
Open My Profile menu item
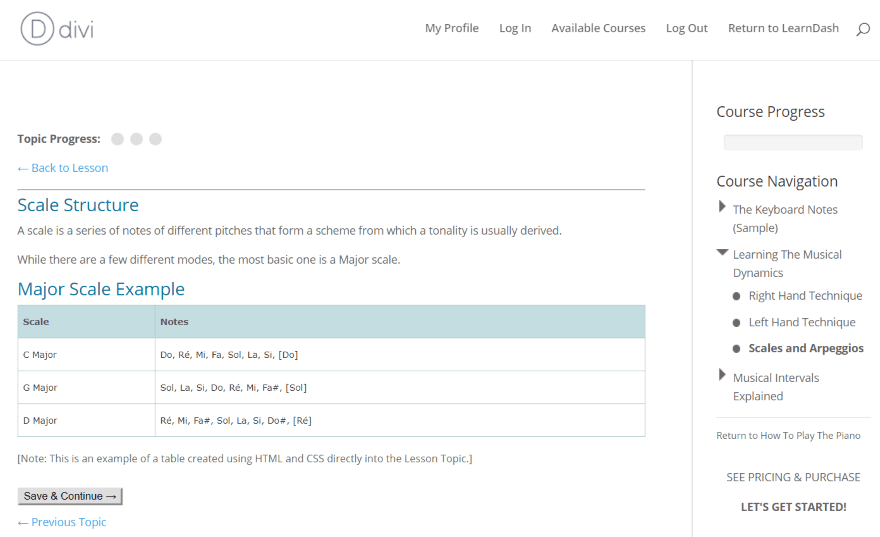[452, 28]
